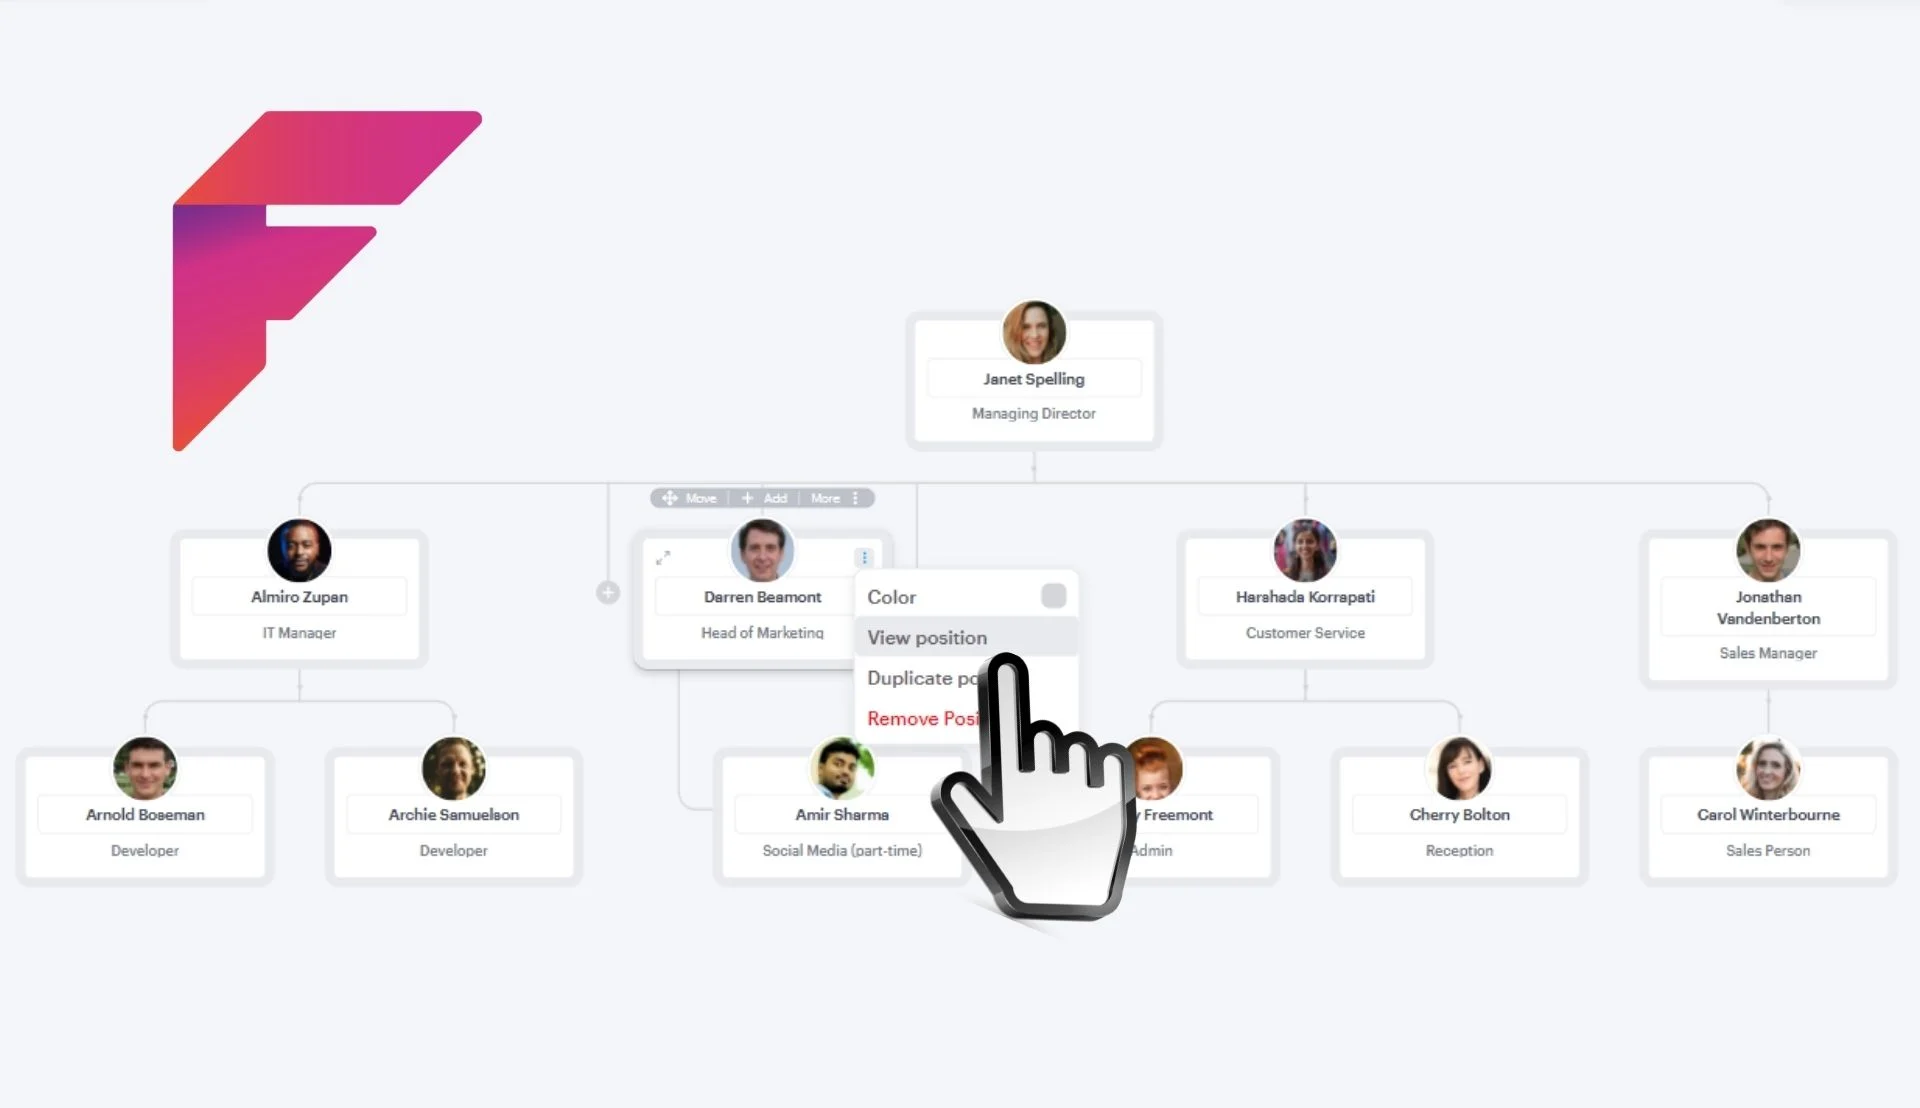The image size is (1920, 1108).
Task: Toggle visibility of Darren Beamont's position
Action: click(927, 638)
